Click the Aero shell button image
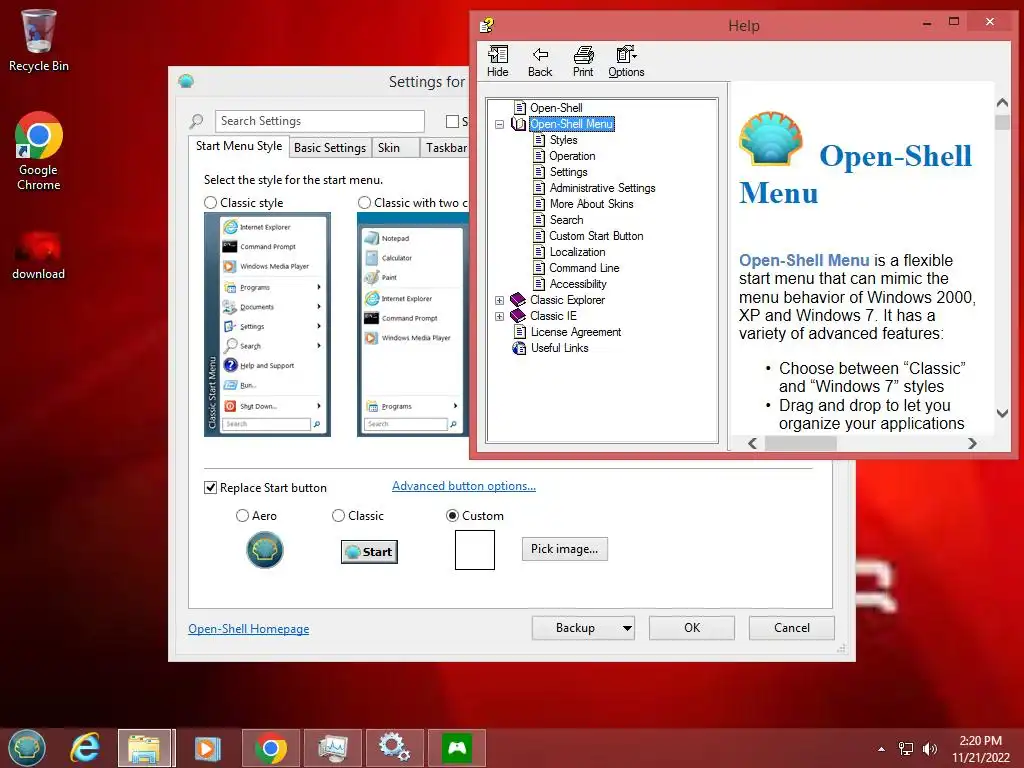The image size is (1024, 768). pyautogui.click(x=264, y=550)
